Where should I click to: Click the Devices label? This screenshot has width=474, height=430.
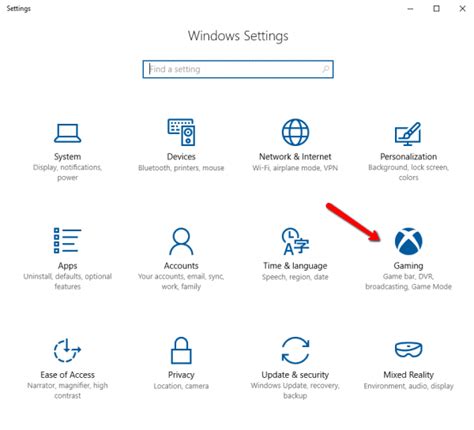[x=181, y=157]
